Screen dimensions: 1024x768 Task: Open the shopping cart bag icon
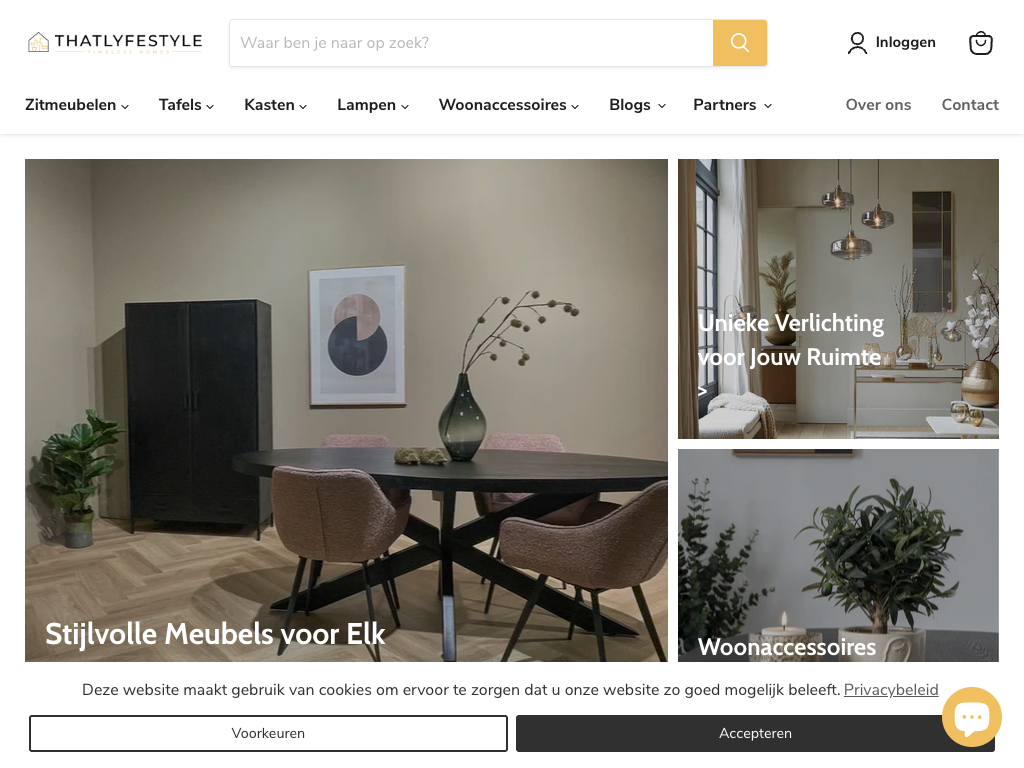980,43
